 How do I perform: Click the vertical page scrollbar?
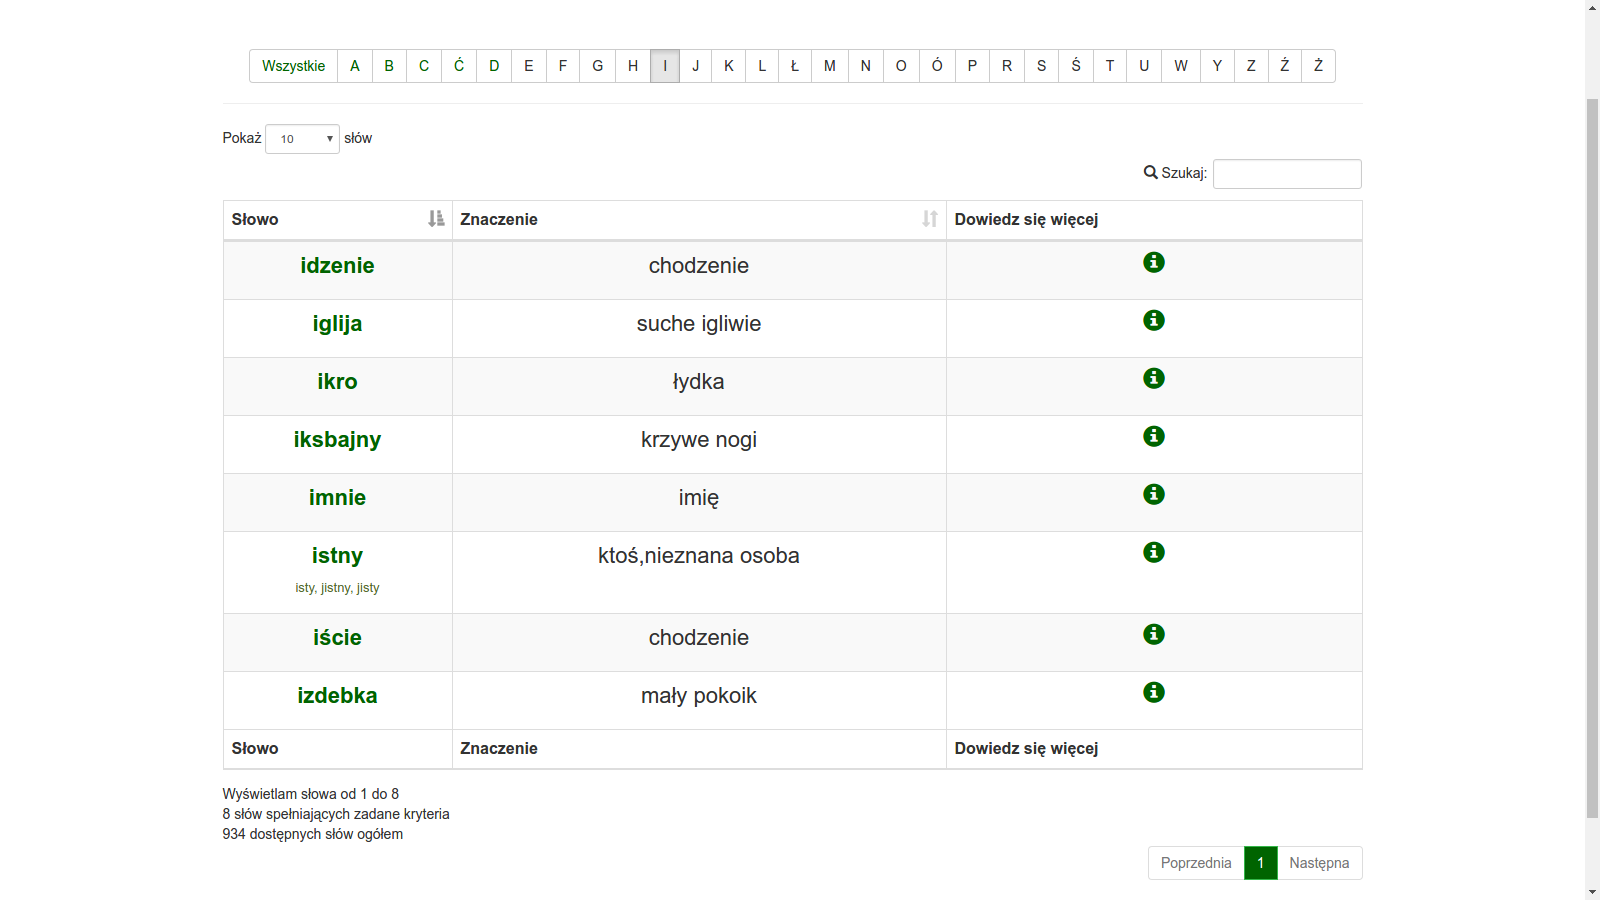coord(1592,450)
